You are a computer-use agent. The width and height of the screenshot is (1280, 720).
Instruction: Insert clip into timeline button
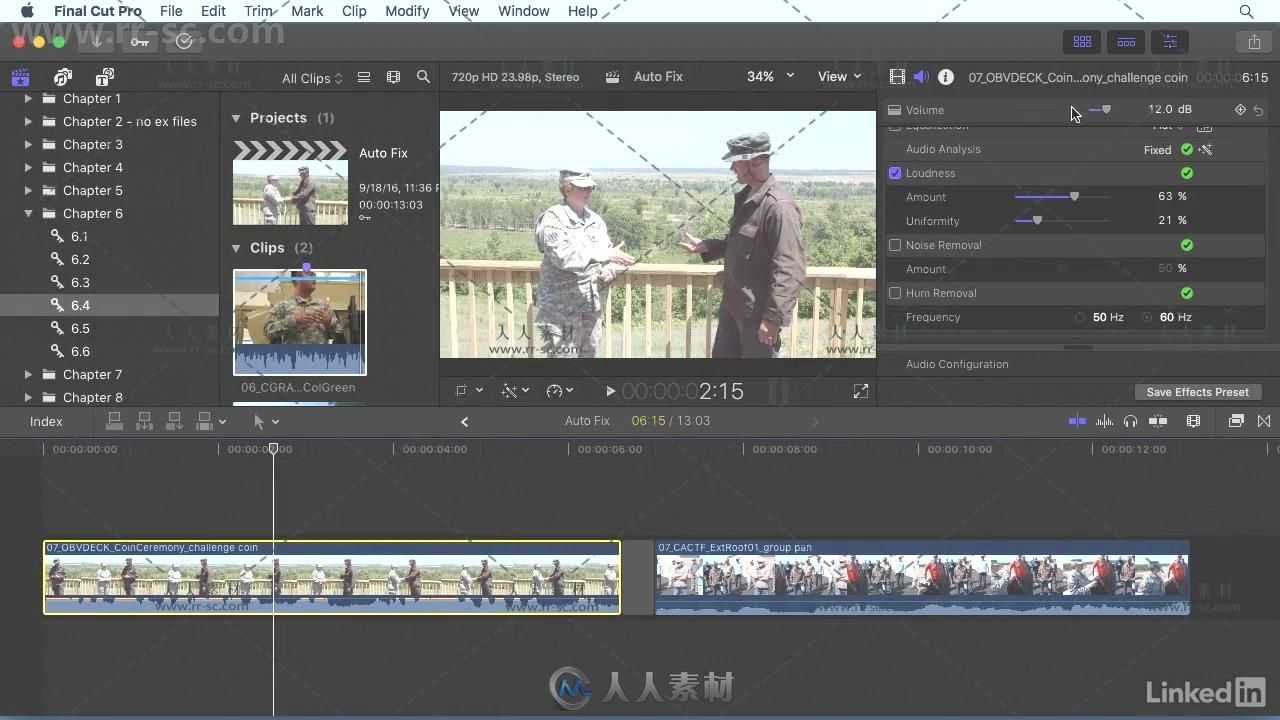click(x=144, y=421)
